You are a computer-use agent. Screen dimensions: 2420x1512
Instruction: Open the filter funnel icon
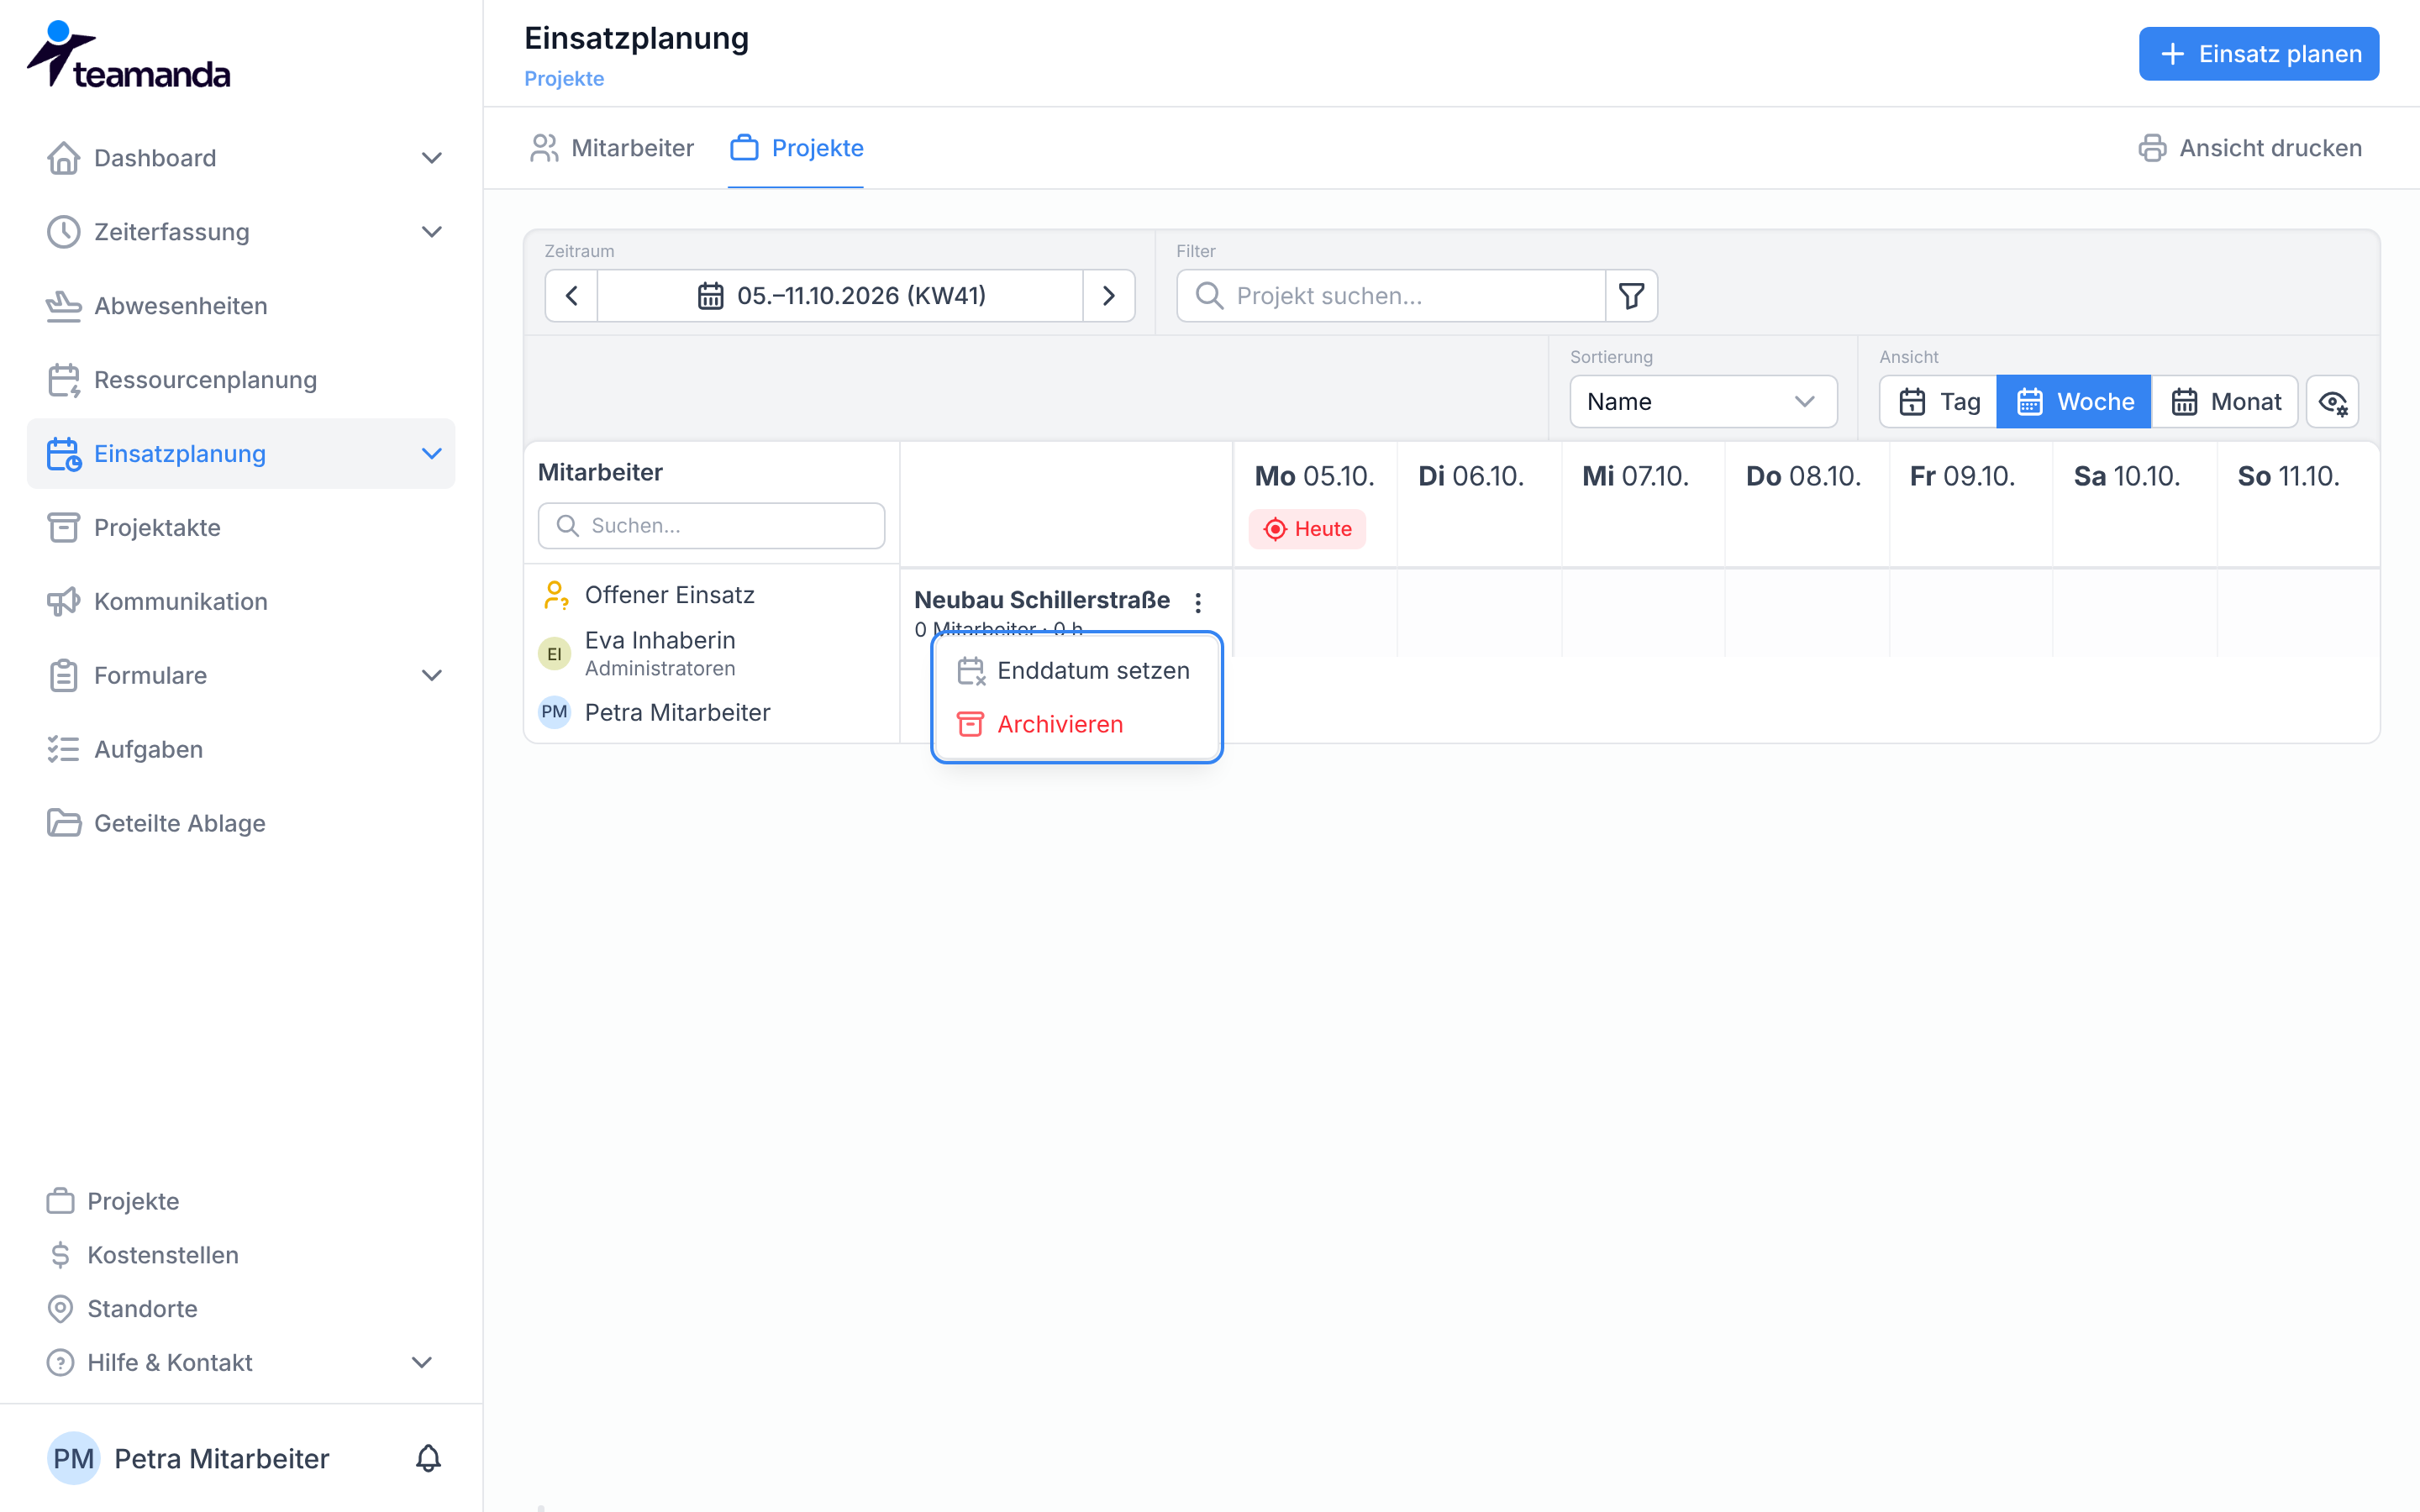1631,296
